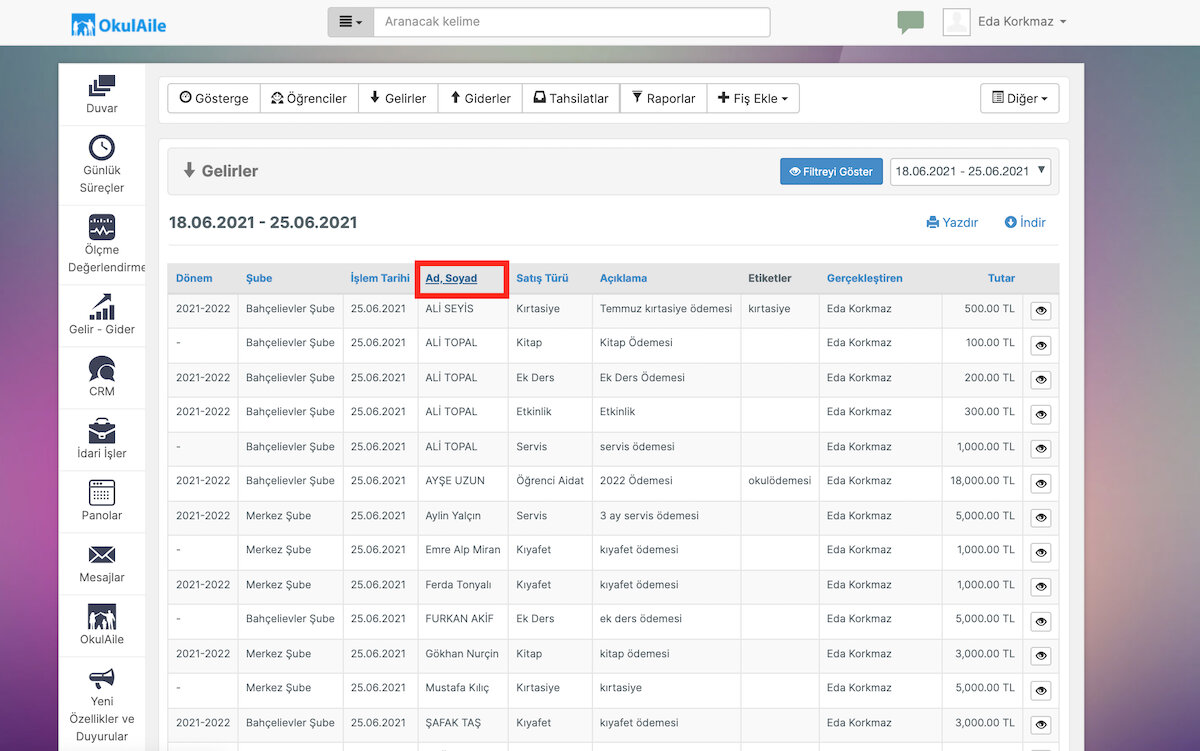Open the Panolar sidebar icon
Screen dimensions: 1200x751
point(102,492)
